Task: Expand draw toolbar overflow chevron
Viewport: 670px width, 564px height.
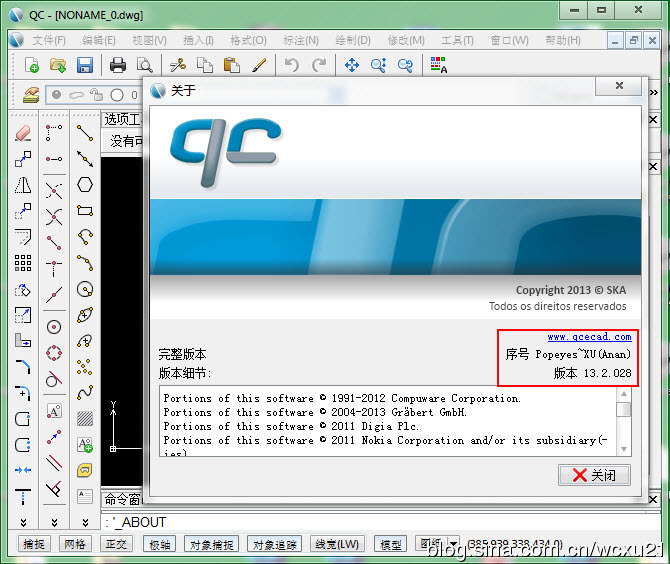Action: (x=85, y=522)
